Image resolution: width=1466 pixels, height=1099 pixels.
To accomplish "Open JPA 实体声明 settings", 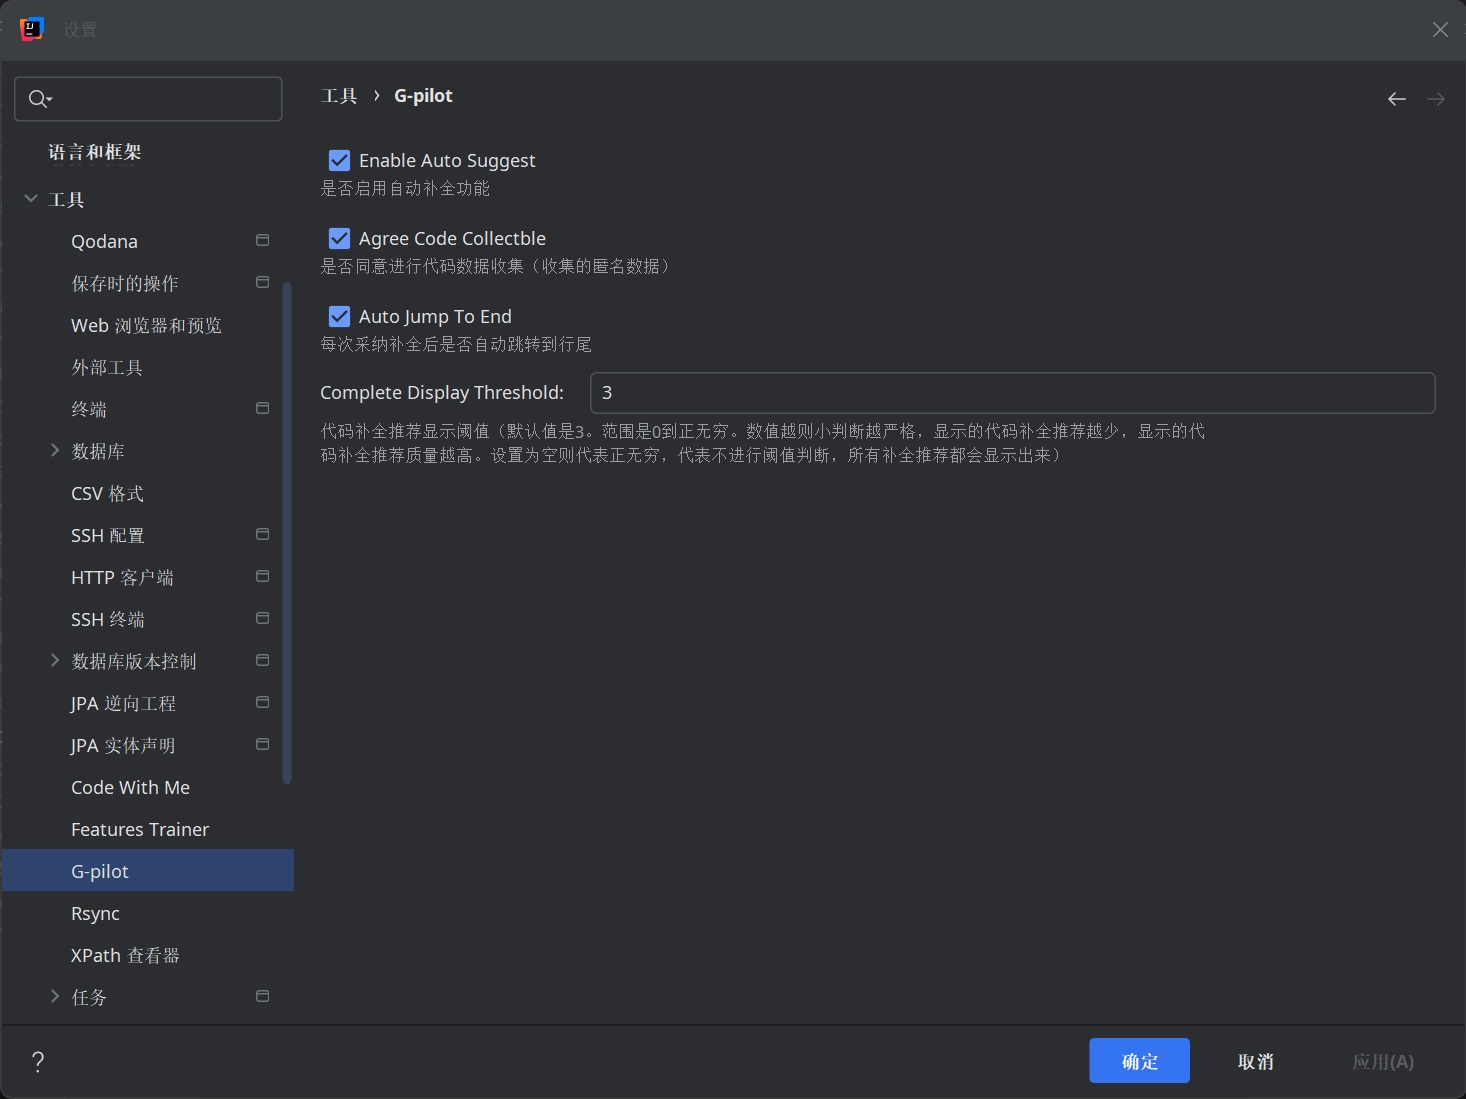I will 148,745.
